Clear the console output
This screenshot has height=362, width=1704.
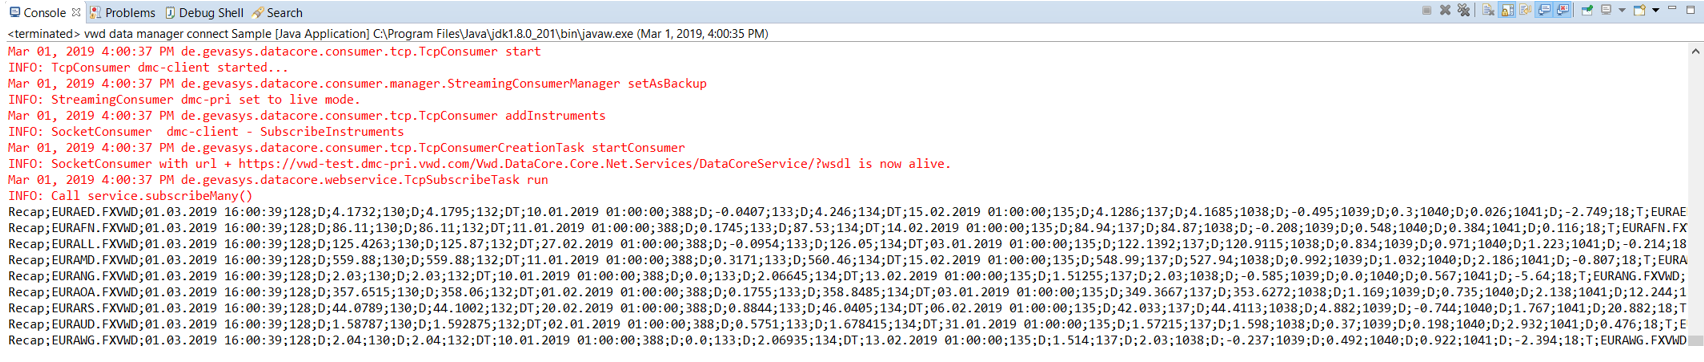[x=1488, y=10]
